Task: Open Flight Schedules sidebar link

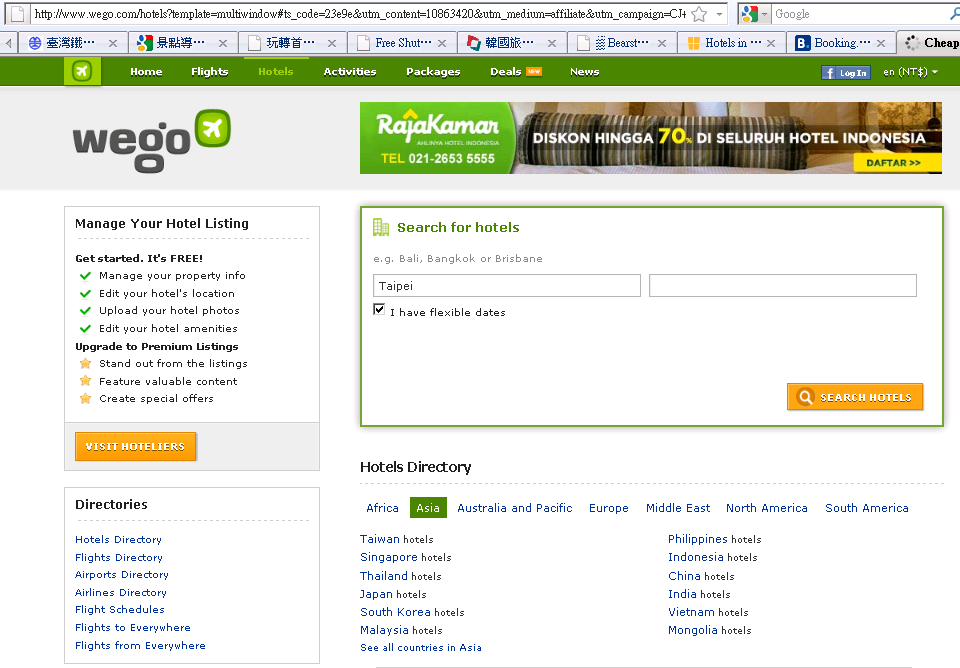Action: click(x=119, y=609)
